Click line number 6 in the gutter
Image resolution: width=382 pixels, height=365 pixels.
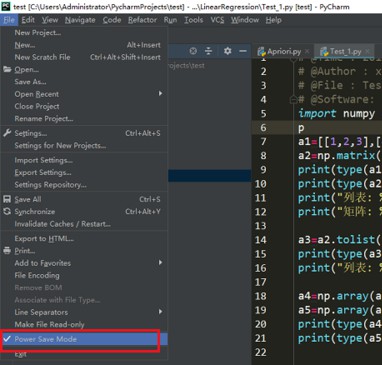click(x=263, y=128)
